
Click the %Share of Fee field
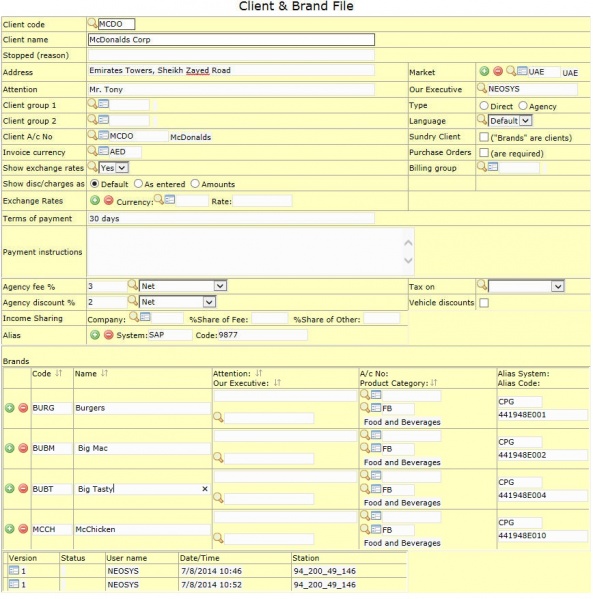pyautogui.click(x=269, y=319)
